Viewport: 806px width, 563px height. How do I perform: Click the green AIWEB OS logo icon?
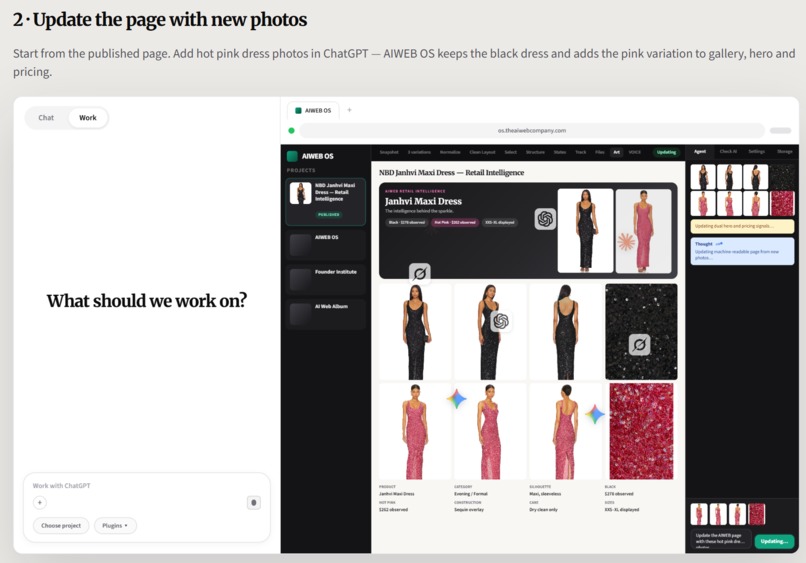point(292,156)
